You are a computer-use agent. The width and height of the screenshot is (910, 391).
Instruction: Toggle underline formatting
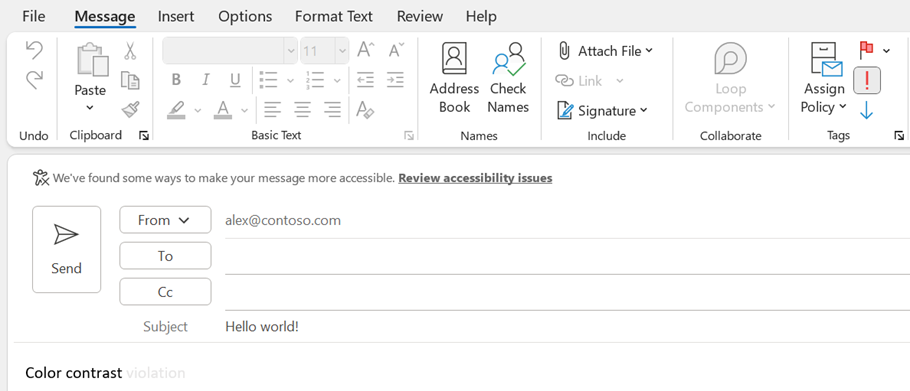click(235, 80)
